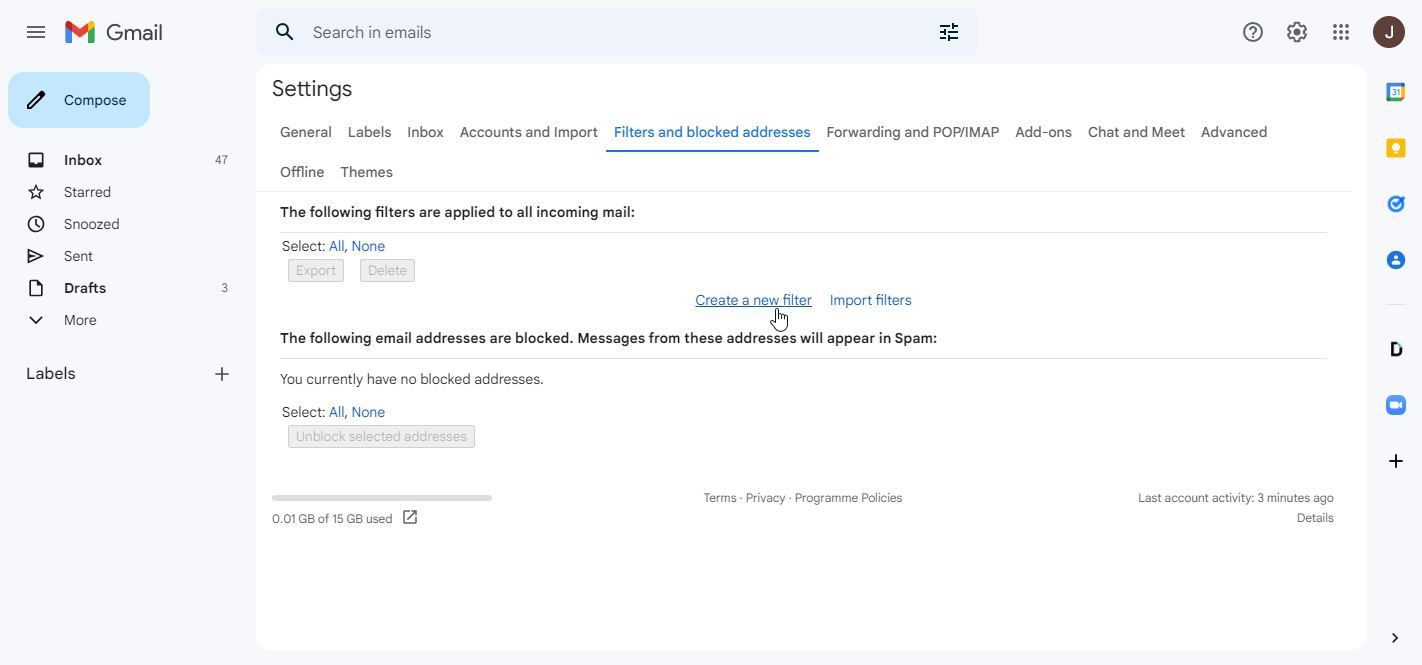Open the Google apps grid
Screen dimensions: 1422x665
click(1341, 32)
